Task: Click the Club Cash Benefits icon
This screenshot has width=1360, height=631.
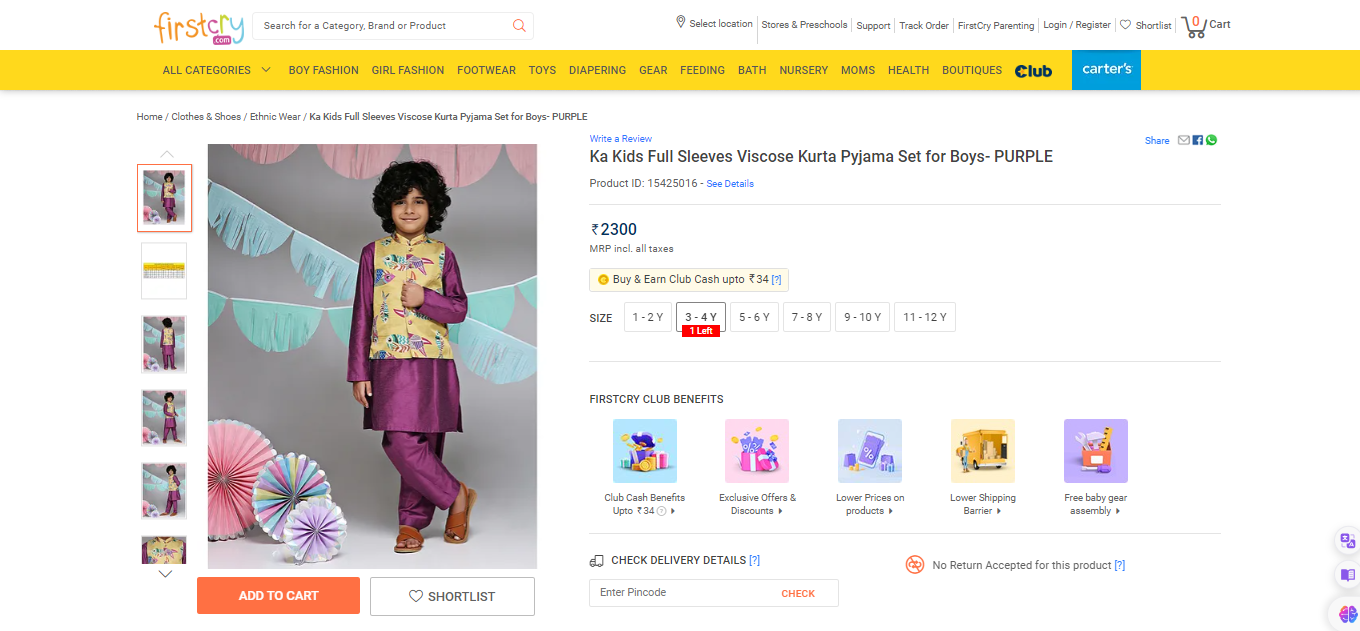Action: [x=644, y=451]
